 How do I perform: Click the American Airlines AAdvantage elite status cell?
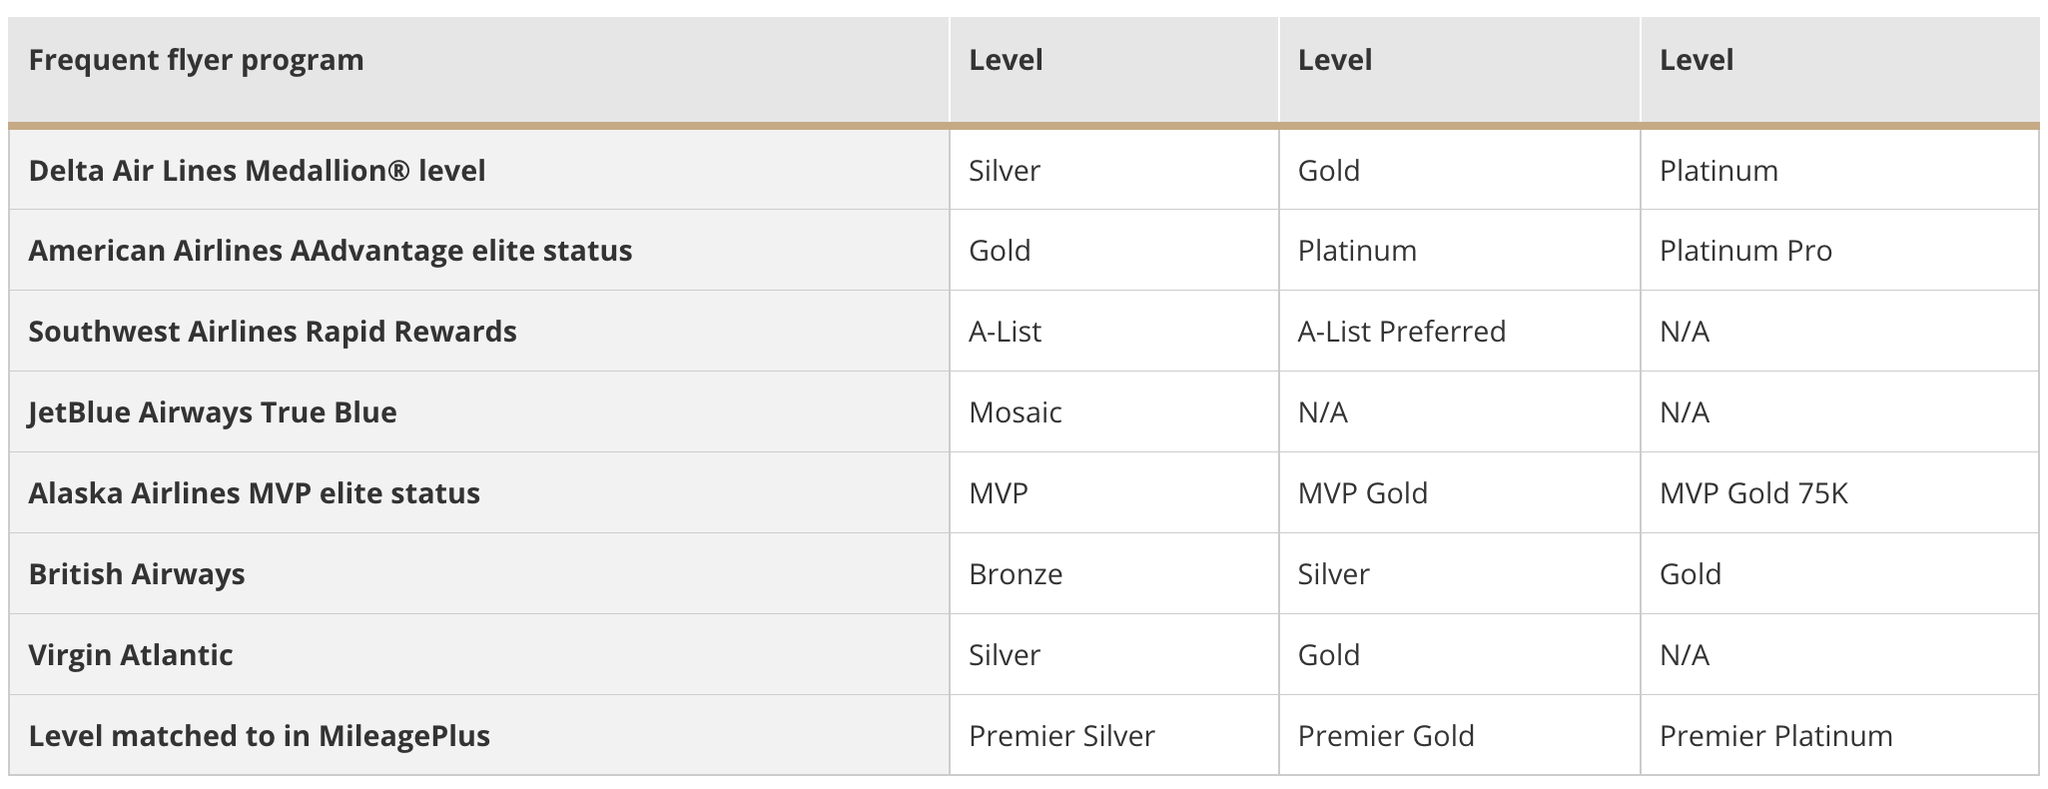point(330,250)
